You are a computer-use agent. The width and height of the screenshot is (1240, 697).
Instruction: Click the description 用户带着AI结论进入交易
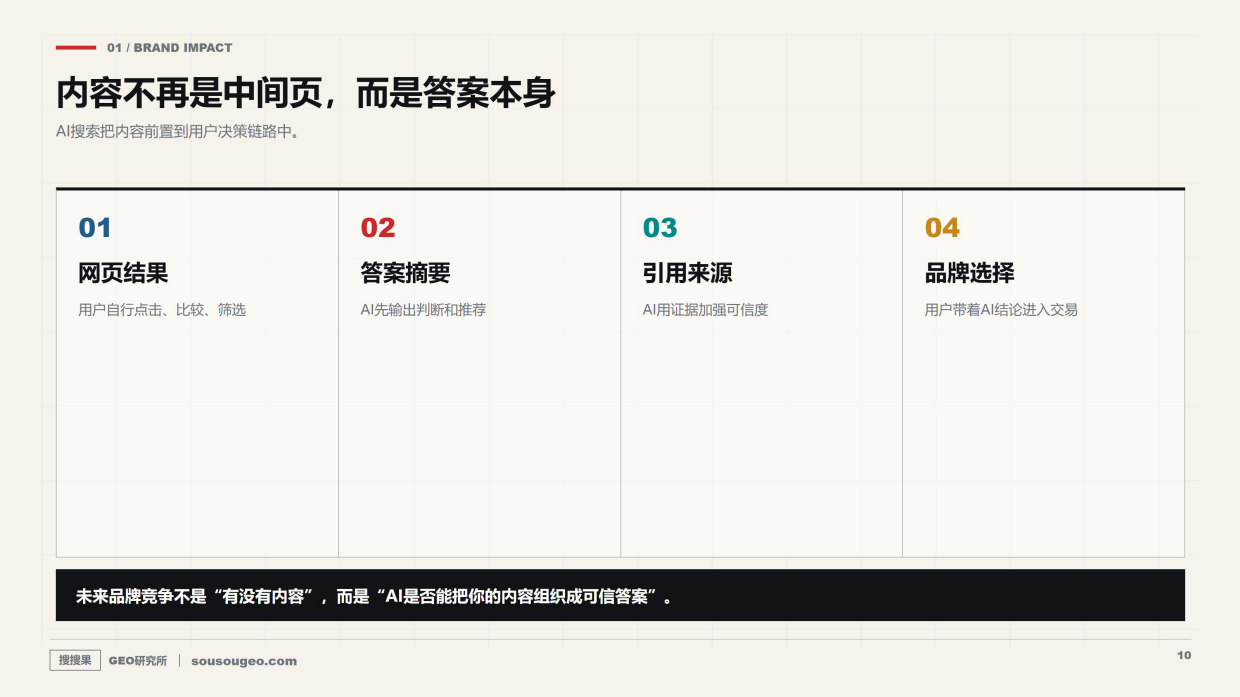pyautogui.click(x=1001, y=310)
